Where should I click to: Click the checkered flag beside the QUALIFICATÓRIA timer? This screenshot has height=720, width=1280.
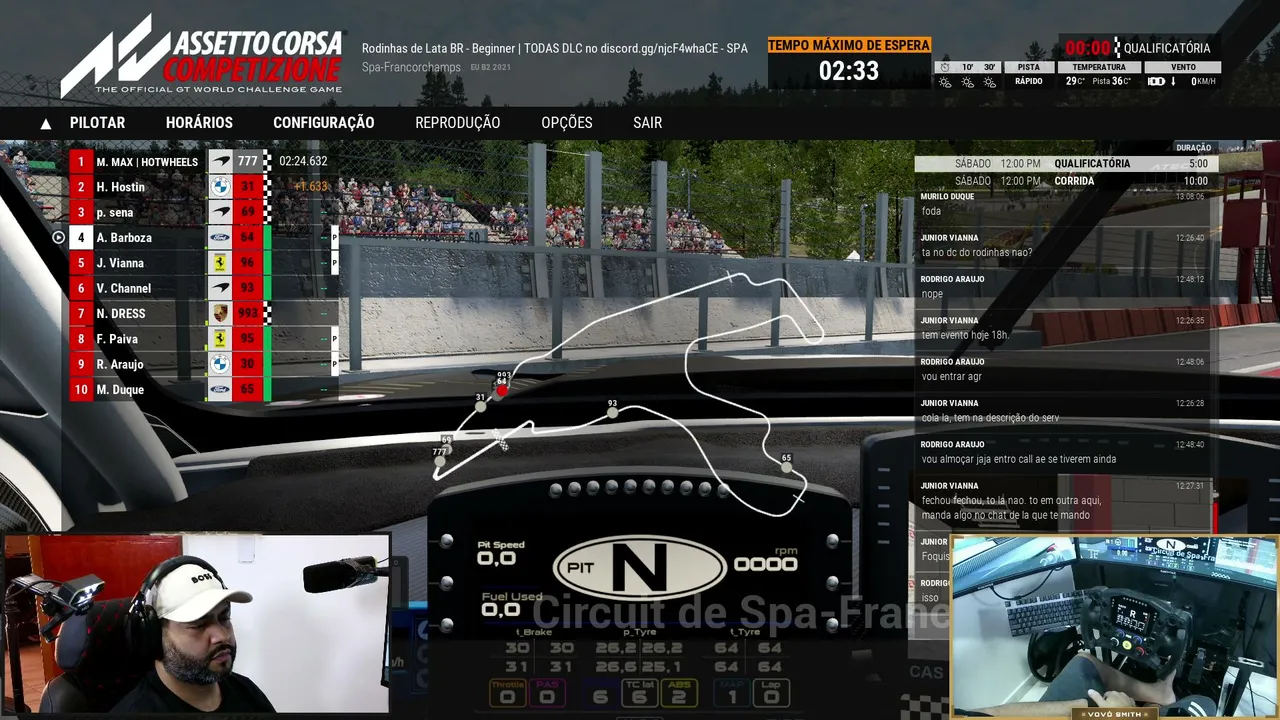tap(1116, 48)
